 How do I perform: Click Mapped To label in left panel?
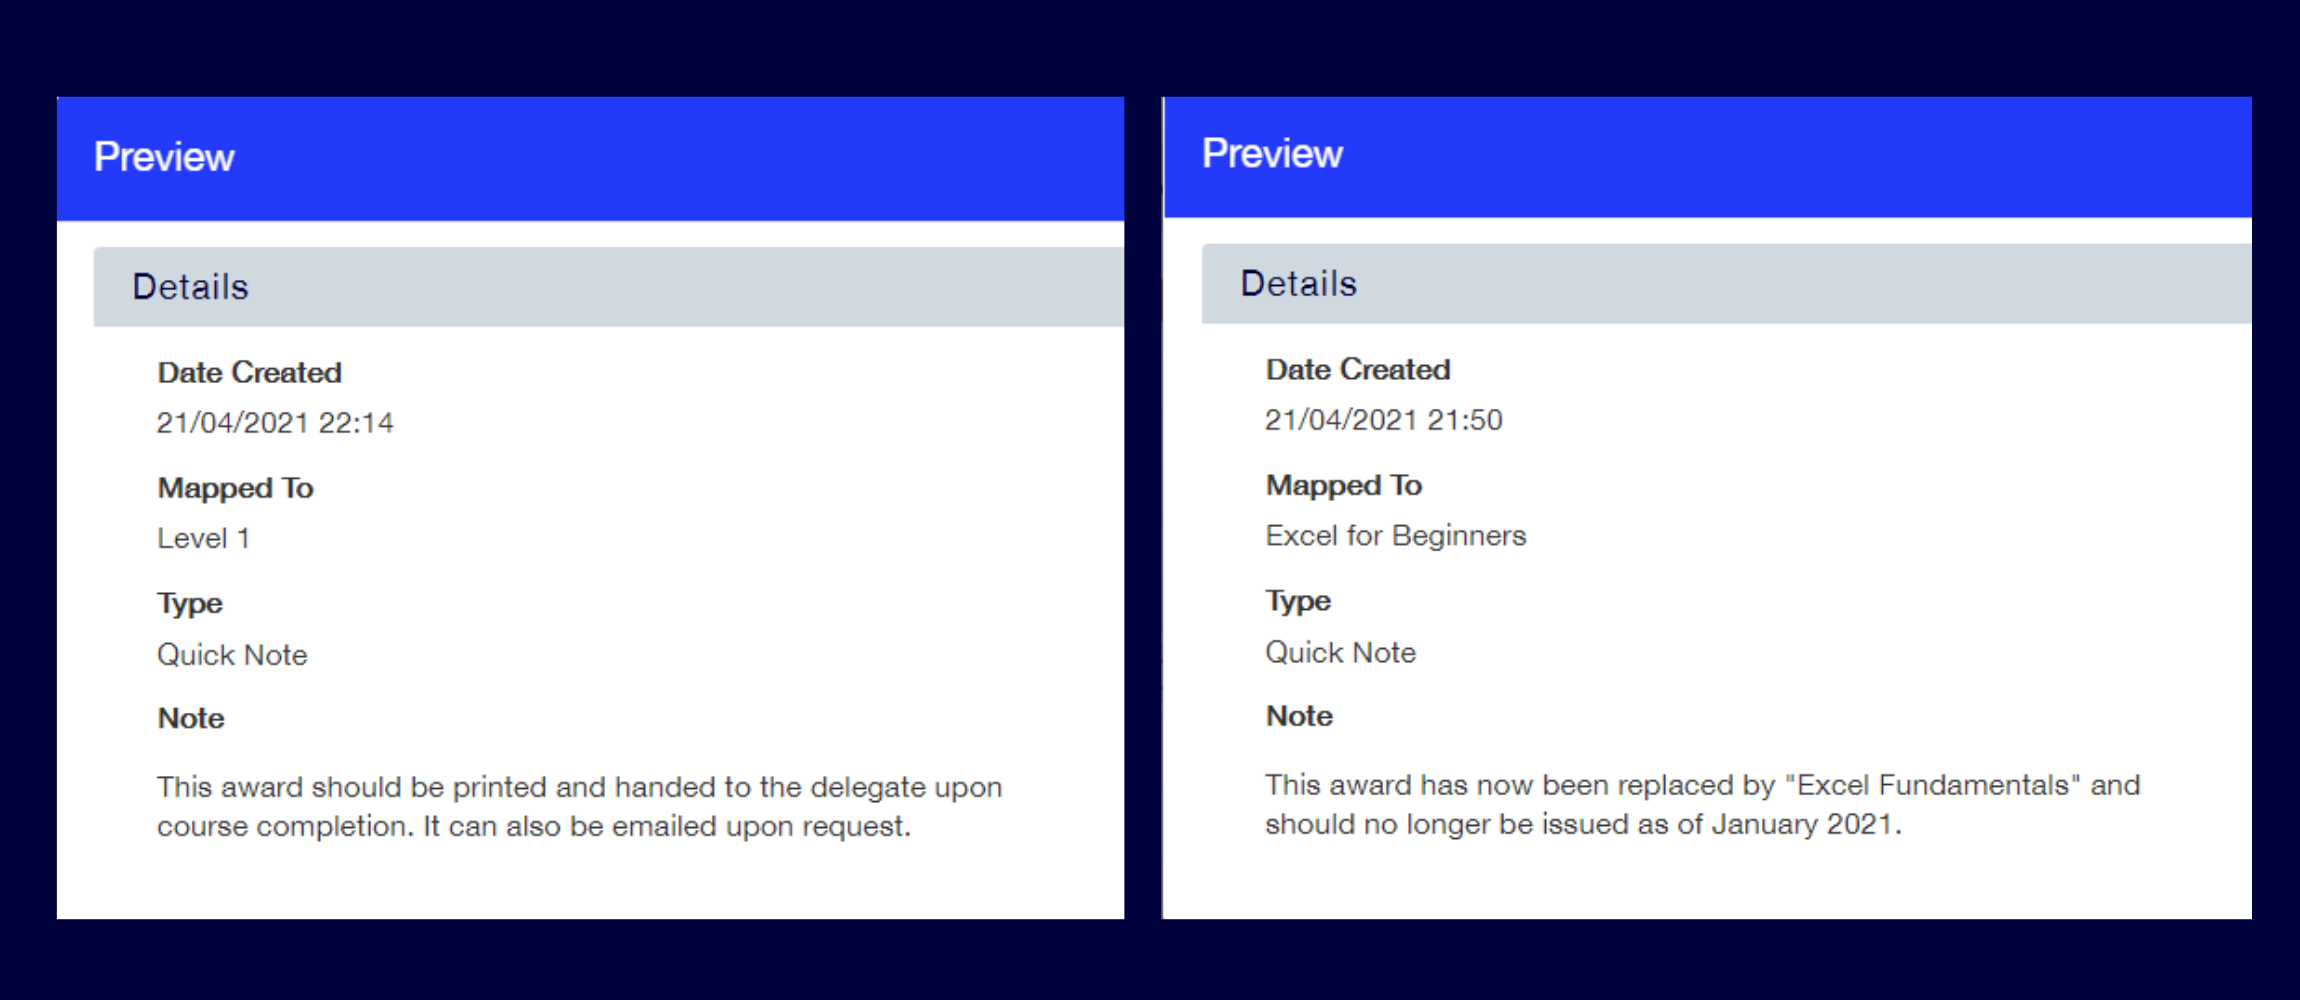235,489
